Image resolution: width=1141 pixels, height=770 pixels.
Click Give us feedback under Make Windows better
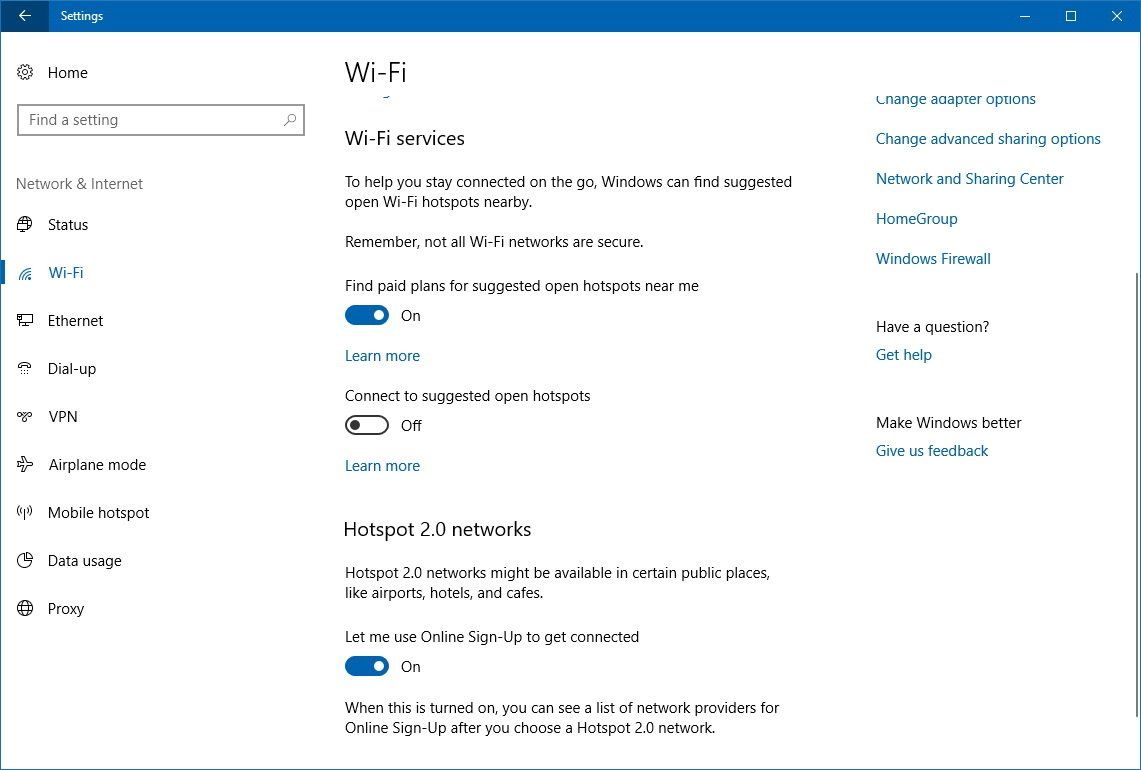tap(932, 450)
